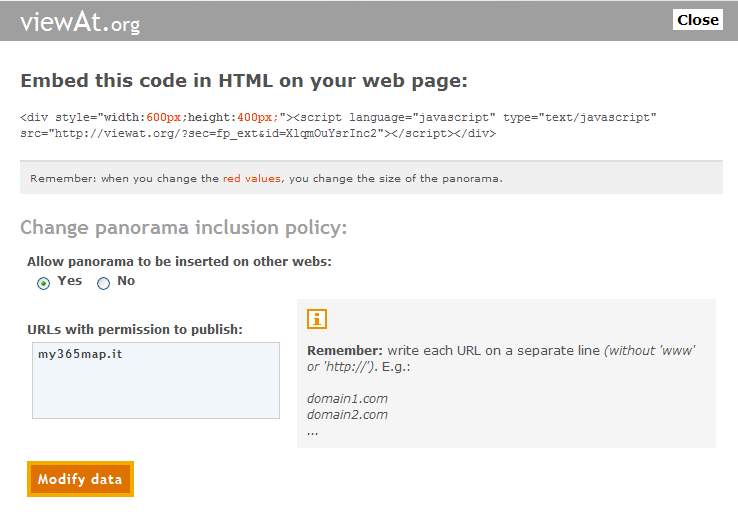Click the Modify data button

80,479
